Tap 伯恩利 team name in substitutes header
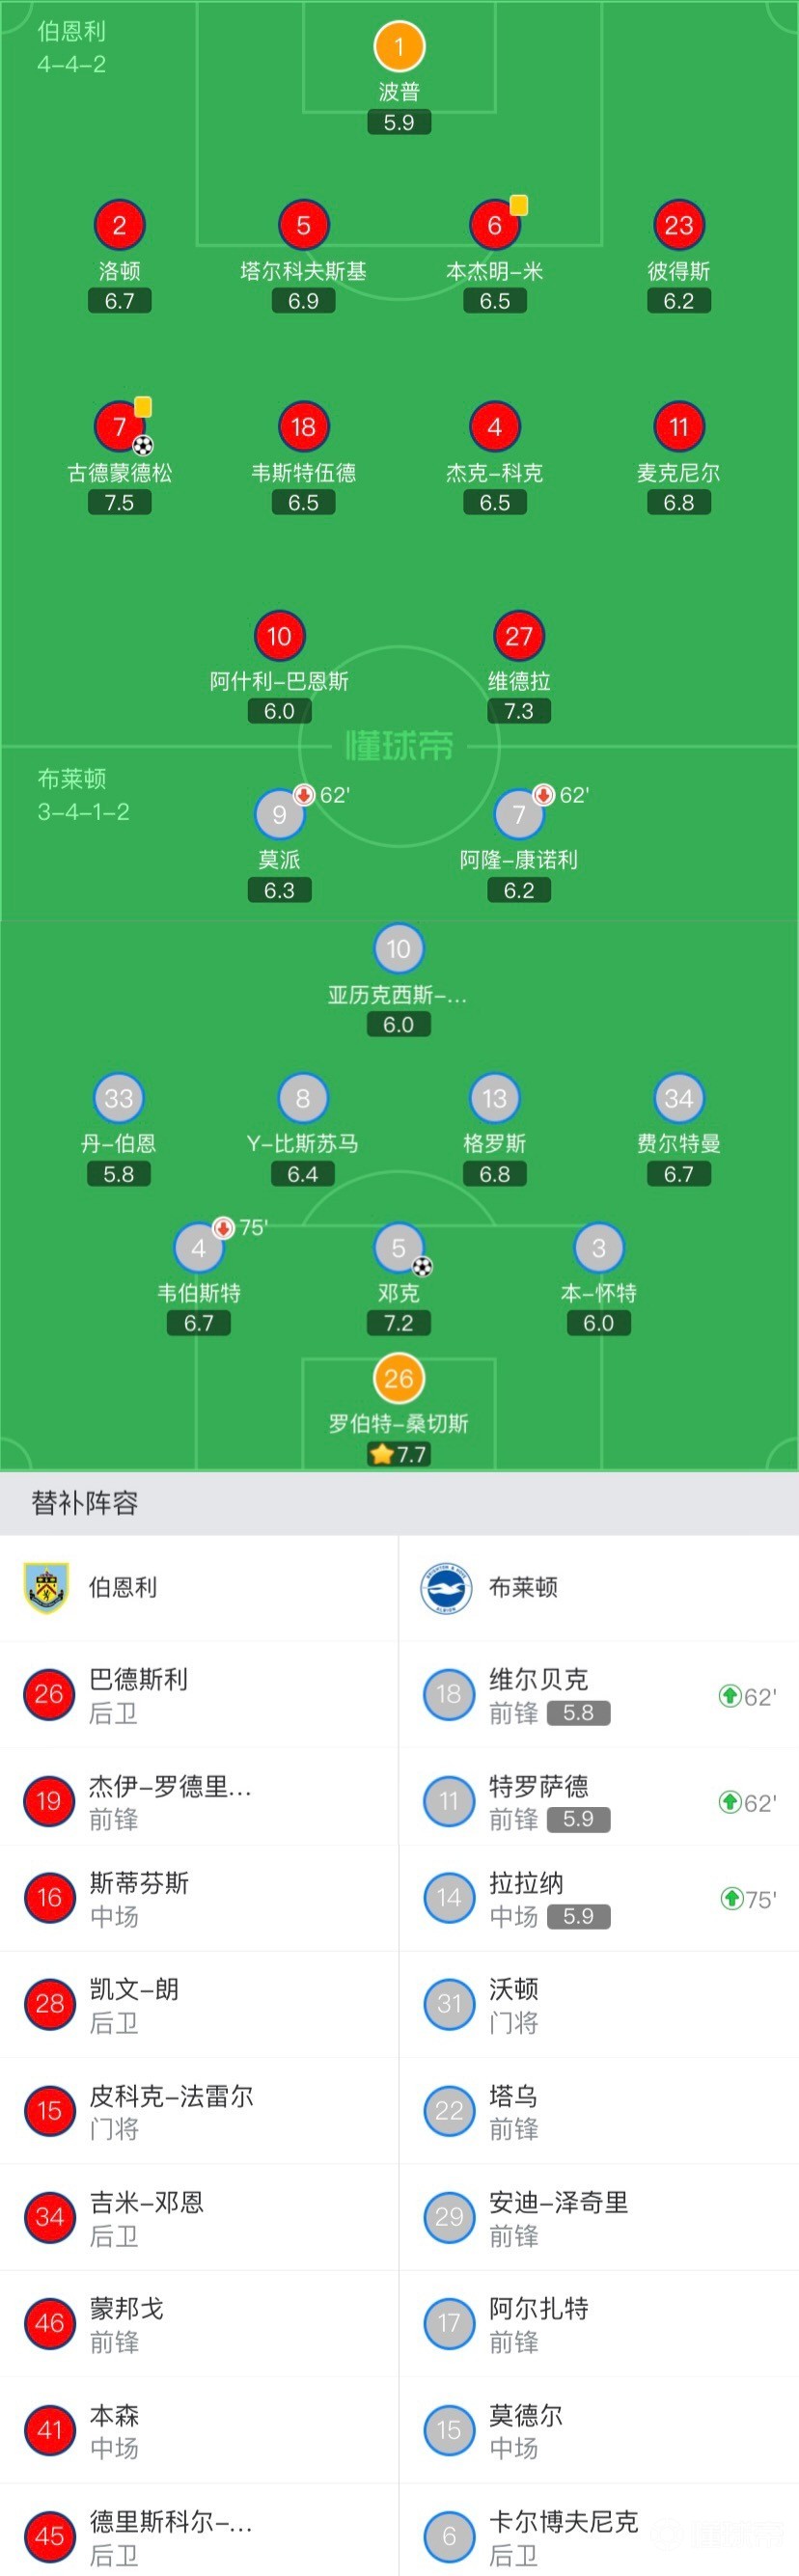Image resolution: width=799 pixels, height=2576 pixels. coord(123,1587)
